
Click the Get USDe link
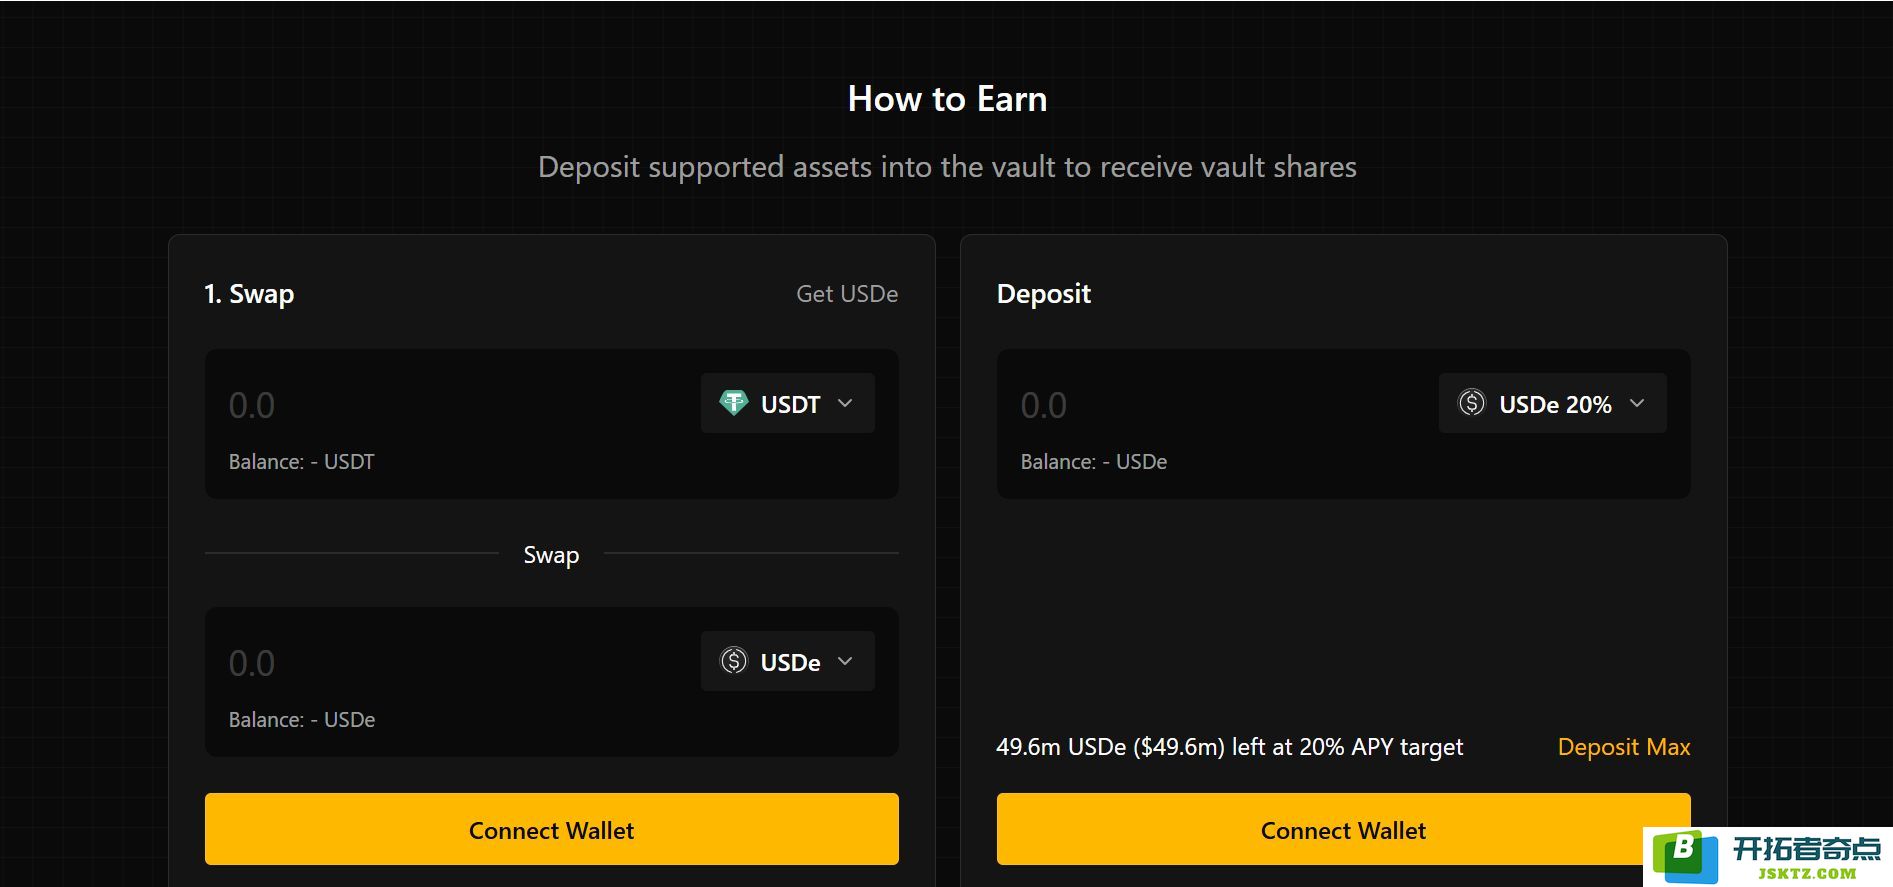[x=847, y=294]
